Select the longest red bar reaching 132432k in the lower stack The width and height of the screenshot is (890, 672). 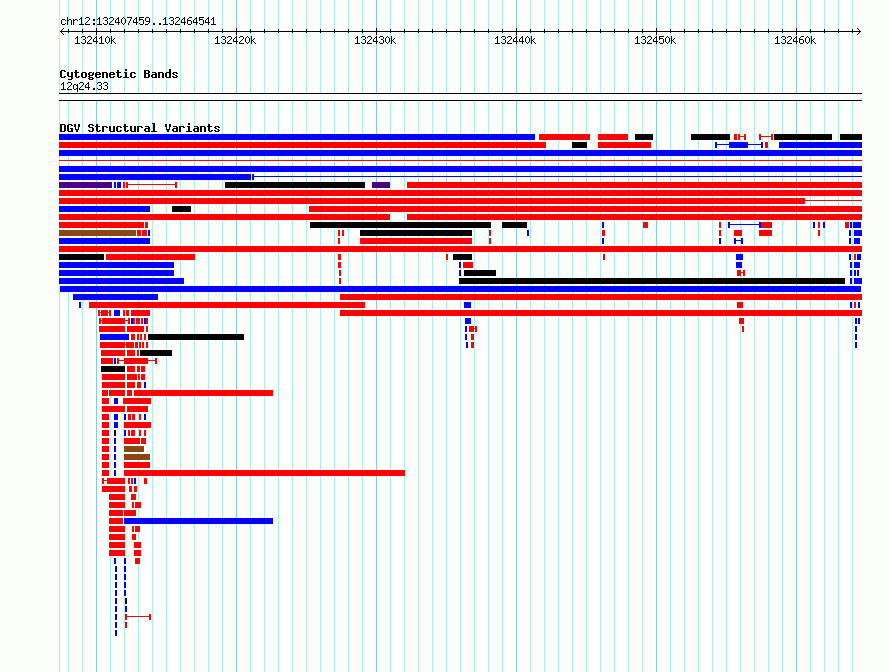click(265, 473)
